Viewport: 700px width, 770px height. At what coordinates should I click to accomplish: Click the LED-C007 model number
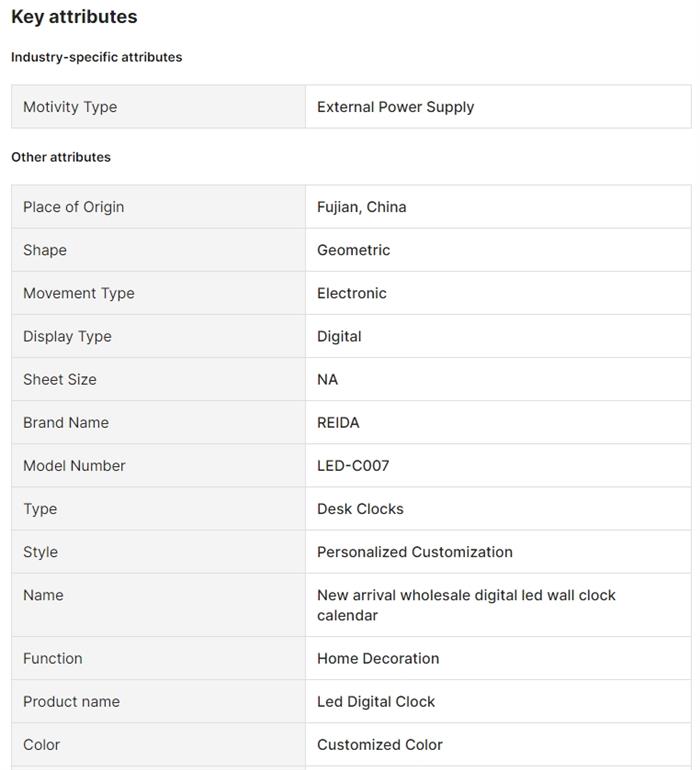point(353,465)
